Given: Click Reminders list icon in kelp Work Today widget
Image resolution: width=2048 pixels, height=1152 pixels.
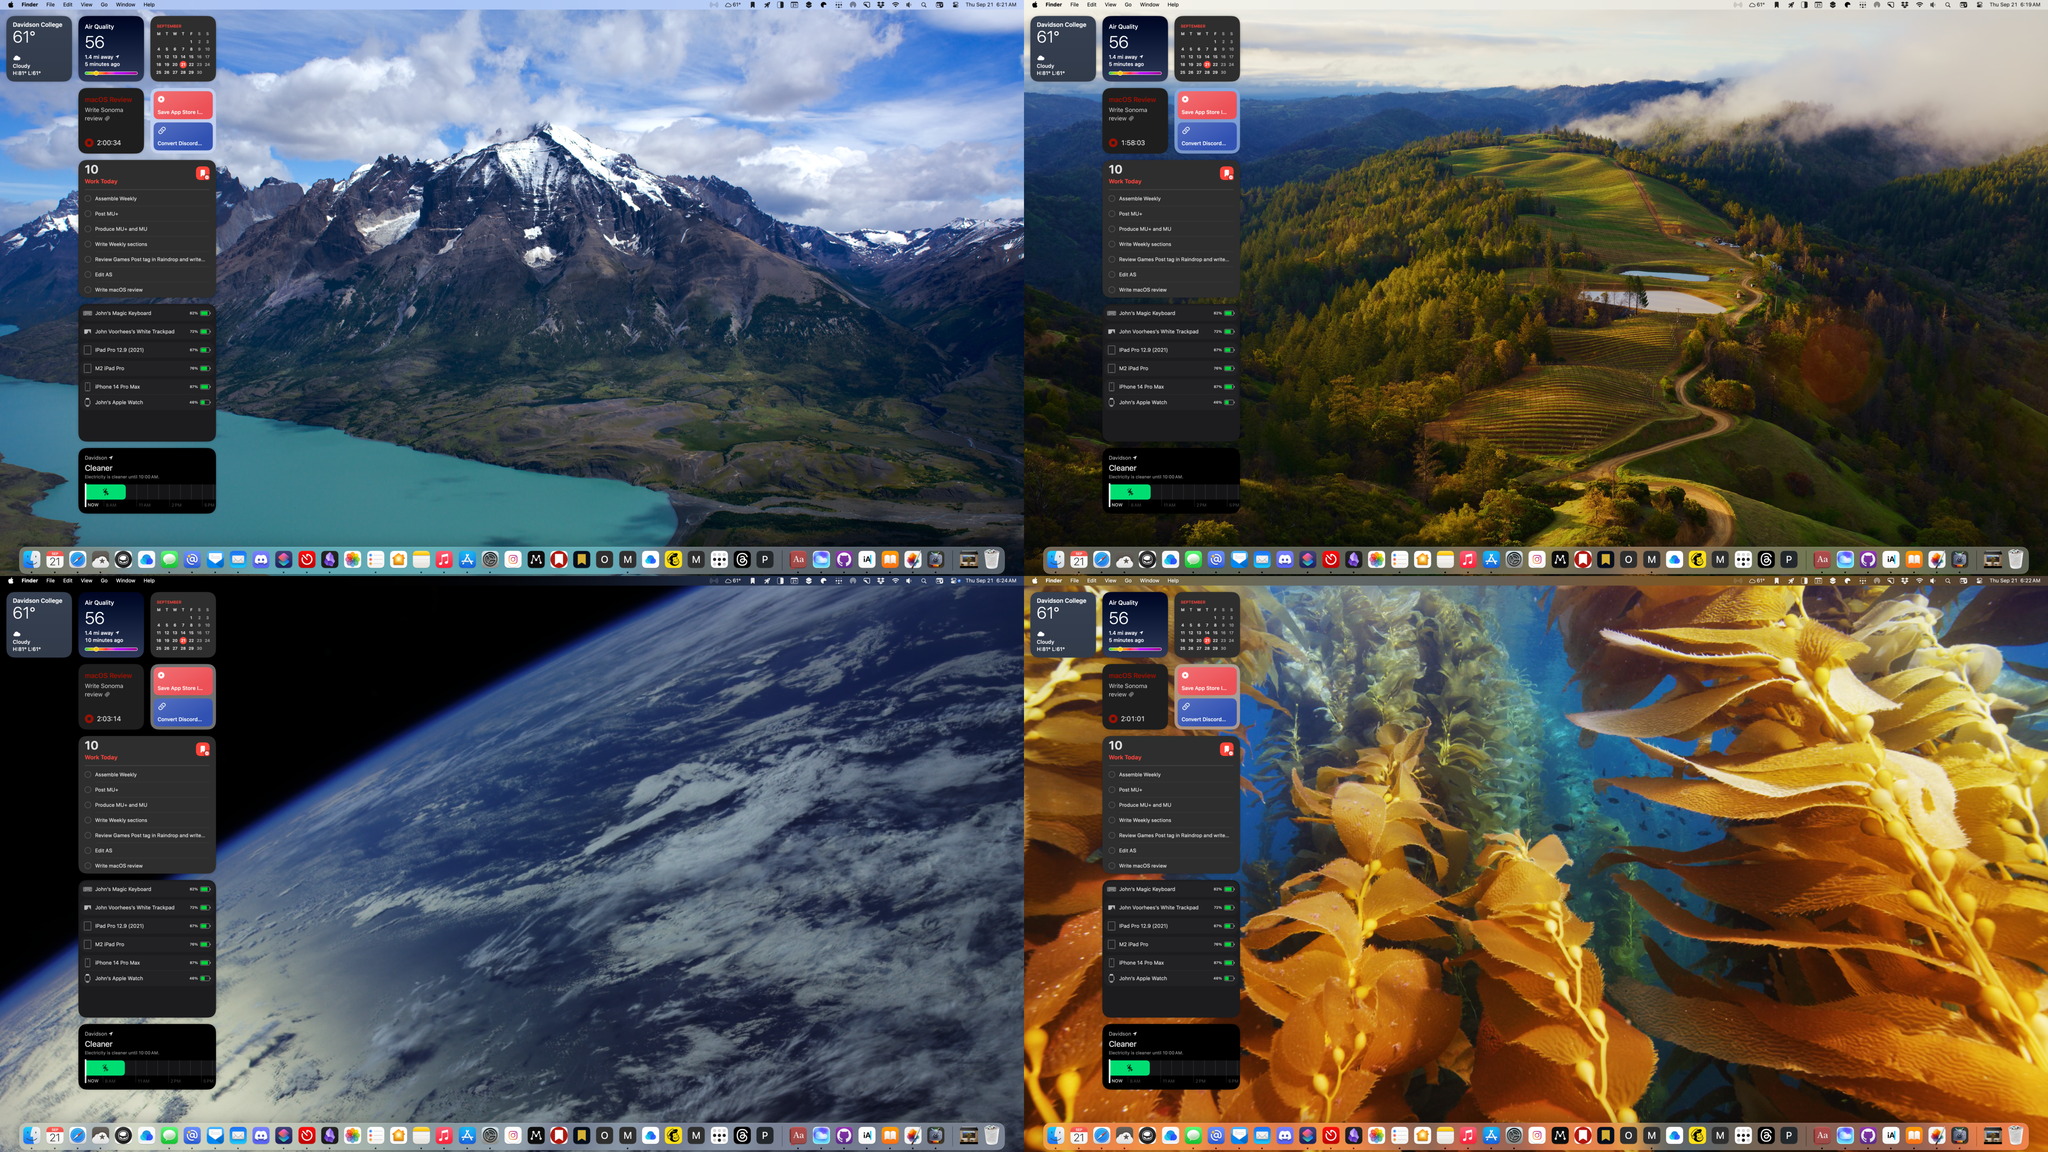Looking at the screenshot, I should point(1226,749).
